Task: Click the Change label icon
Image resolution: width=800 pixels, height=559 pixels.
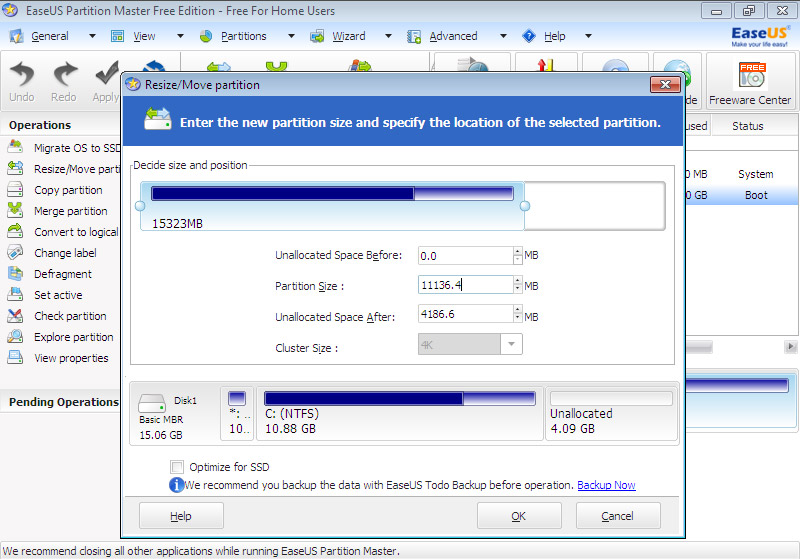Action: click(x=15, y=253)
